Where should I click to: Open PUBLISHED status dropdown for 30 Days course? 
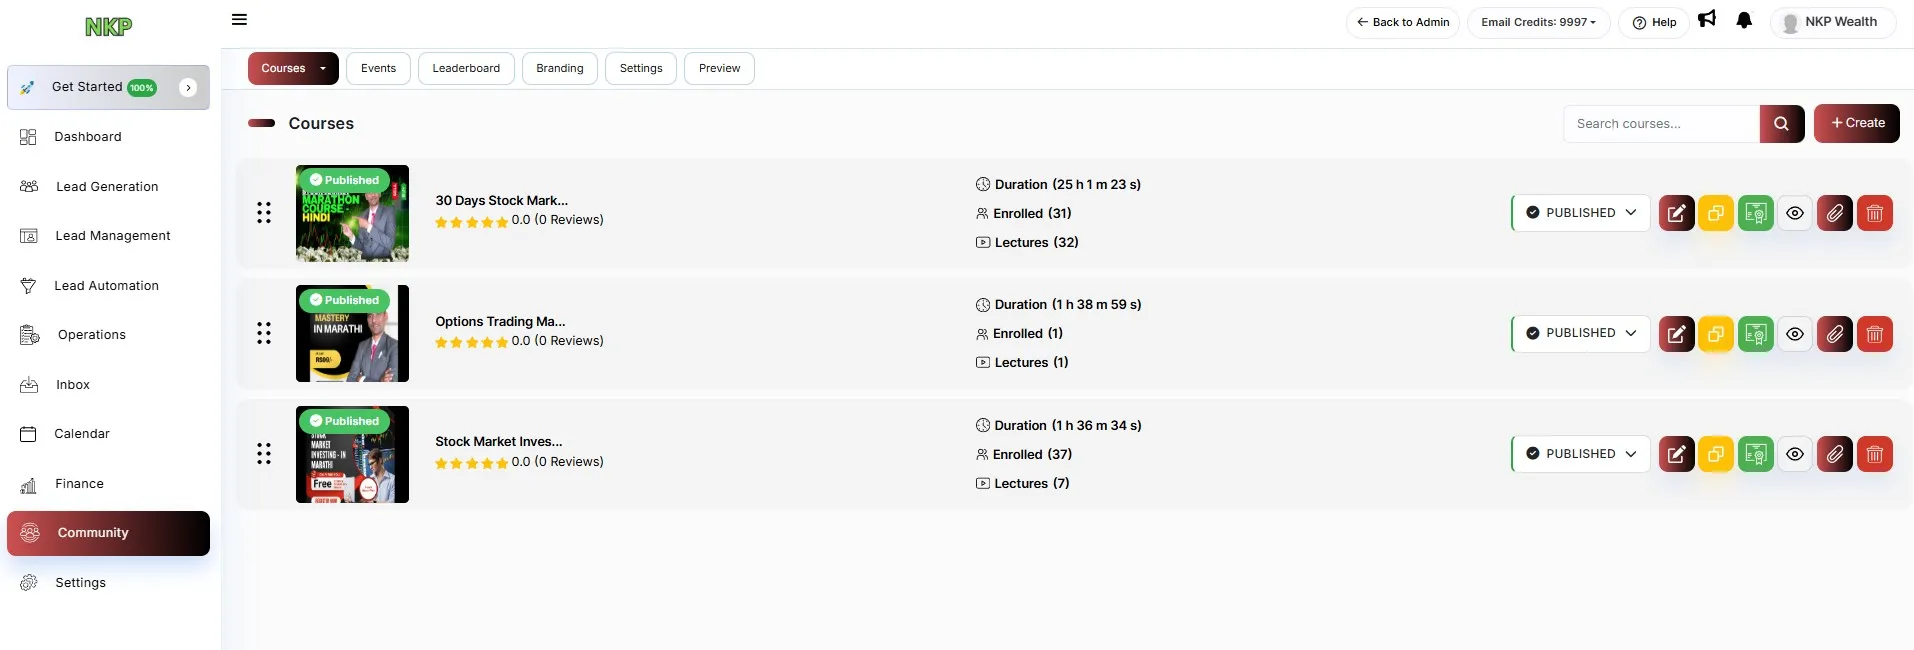coord(1580,213)
